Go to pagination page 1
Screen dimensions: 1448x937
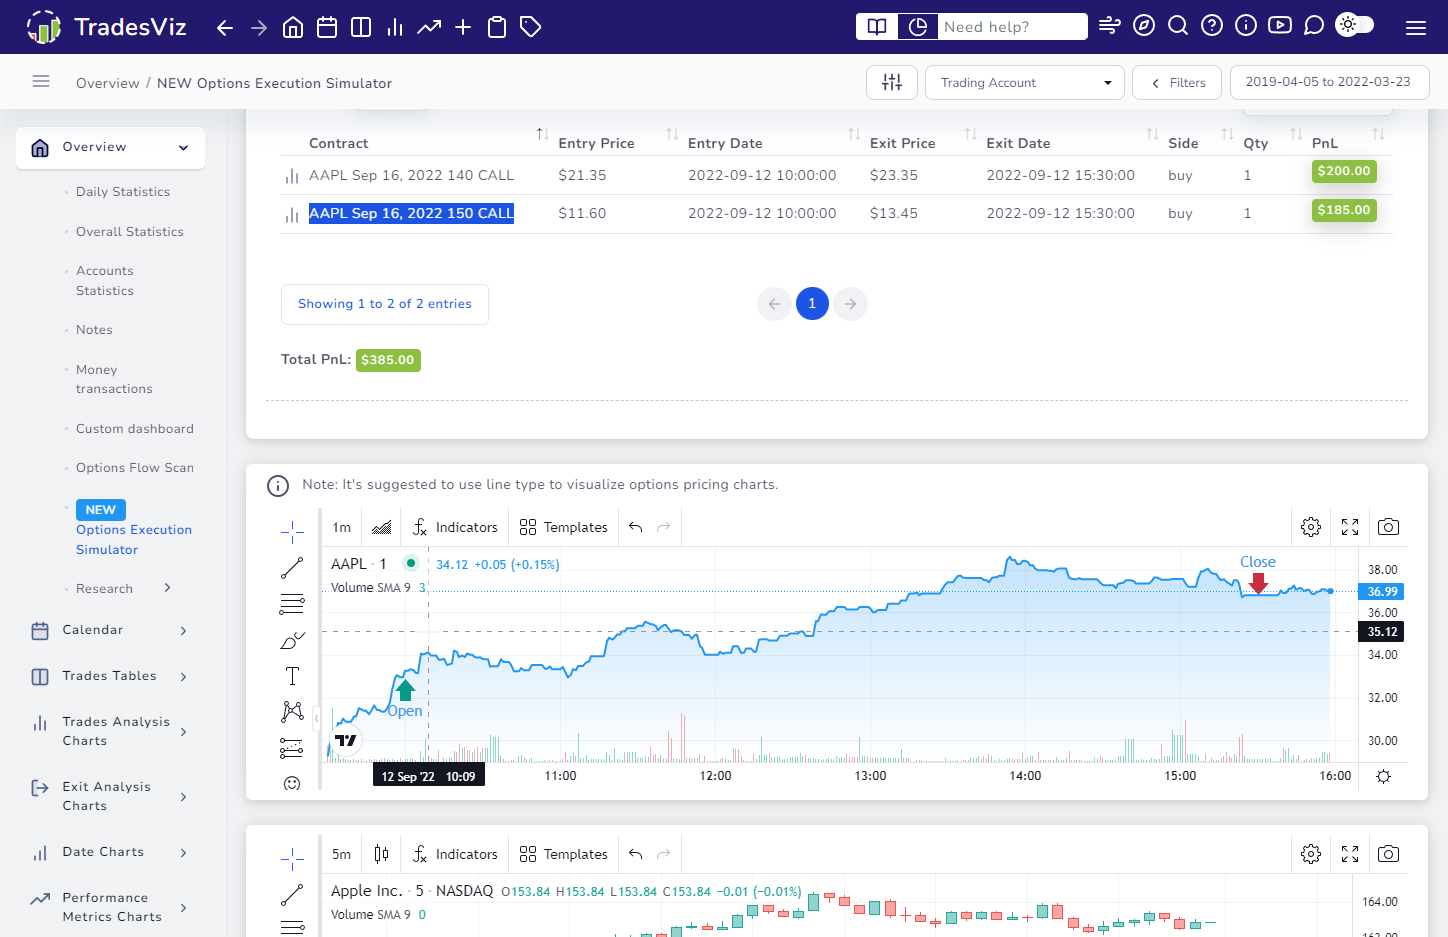point(812,304)
